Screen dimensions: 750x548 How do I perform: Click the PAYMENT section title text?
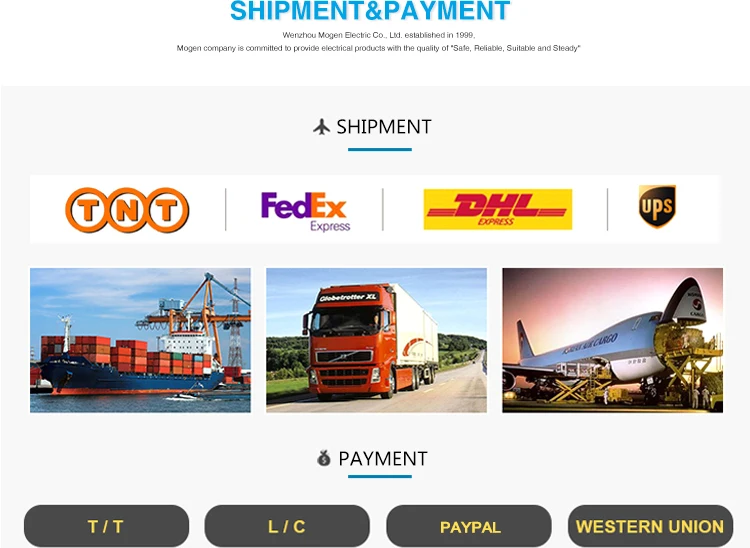383,459
